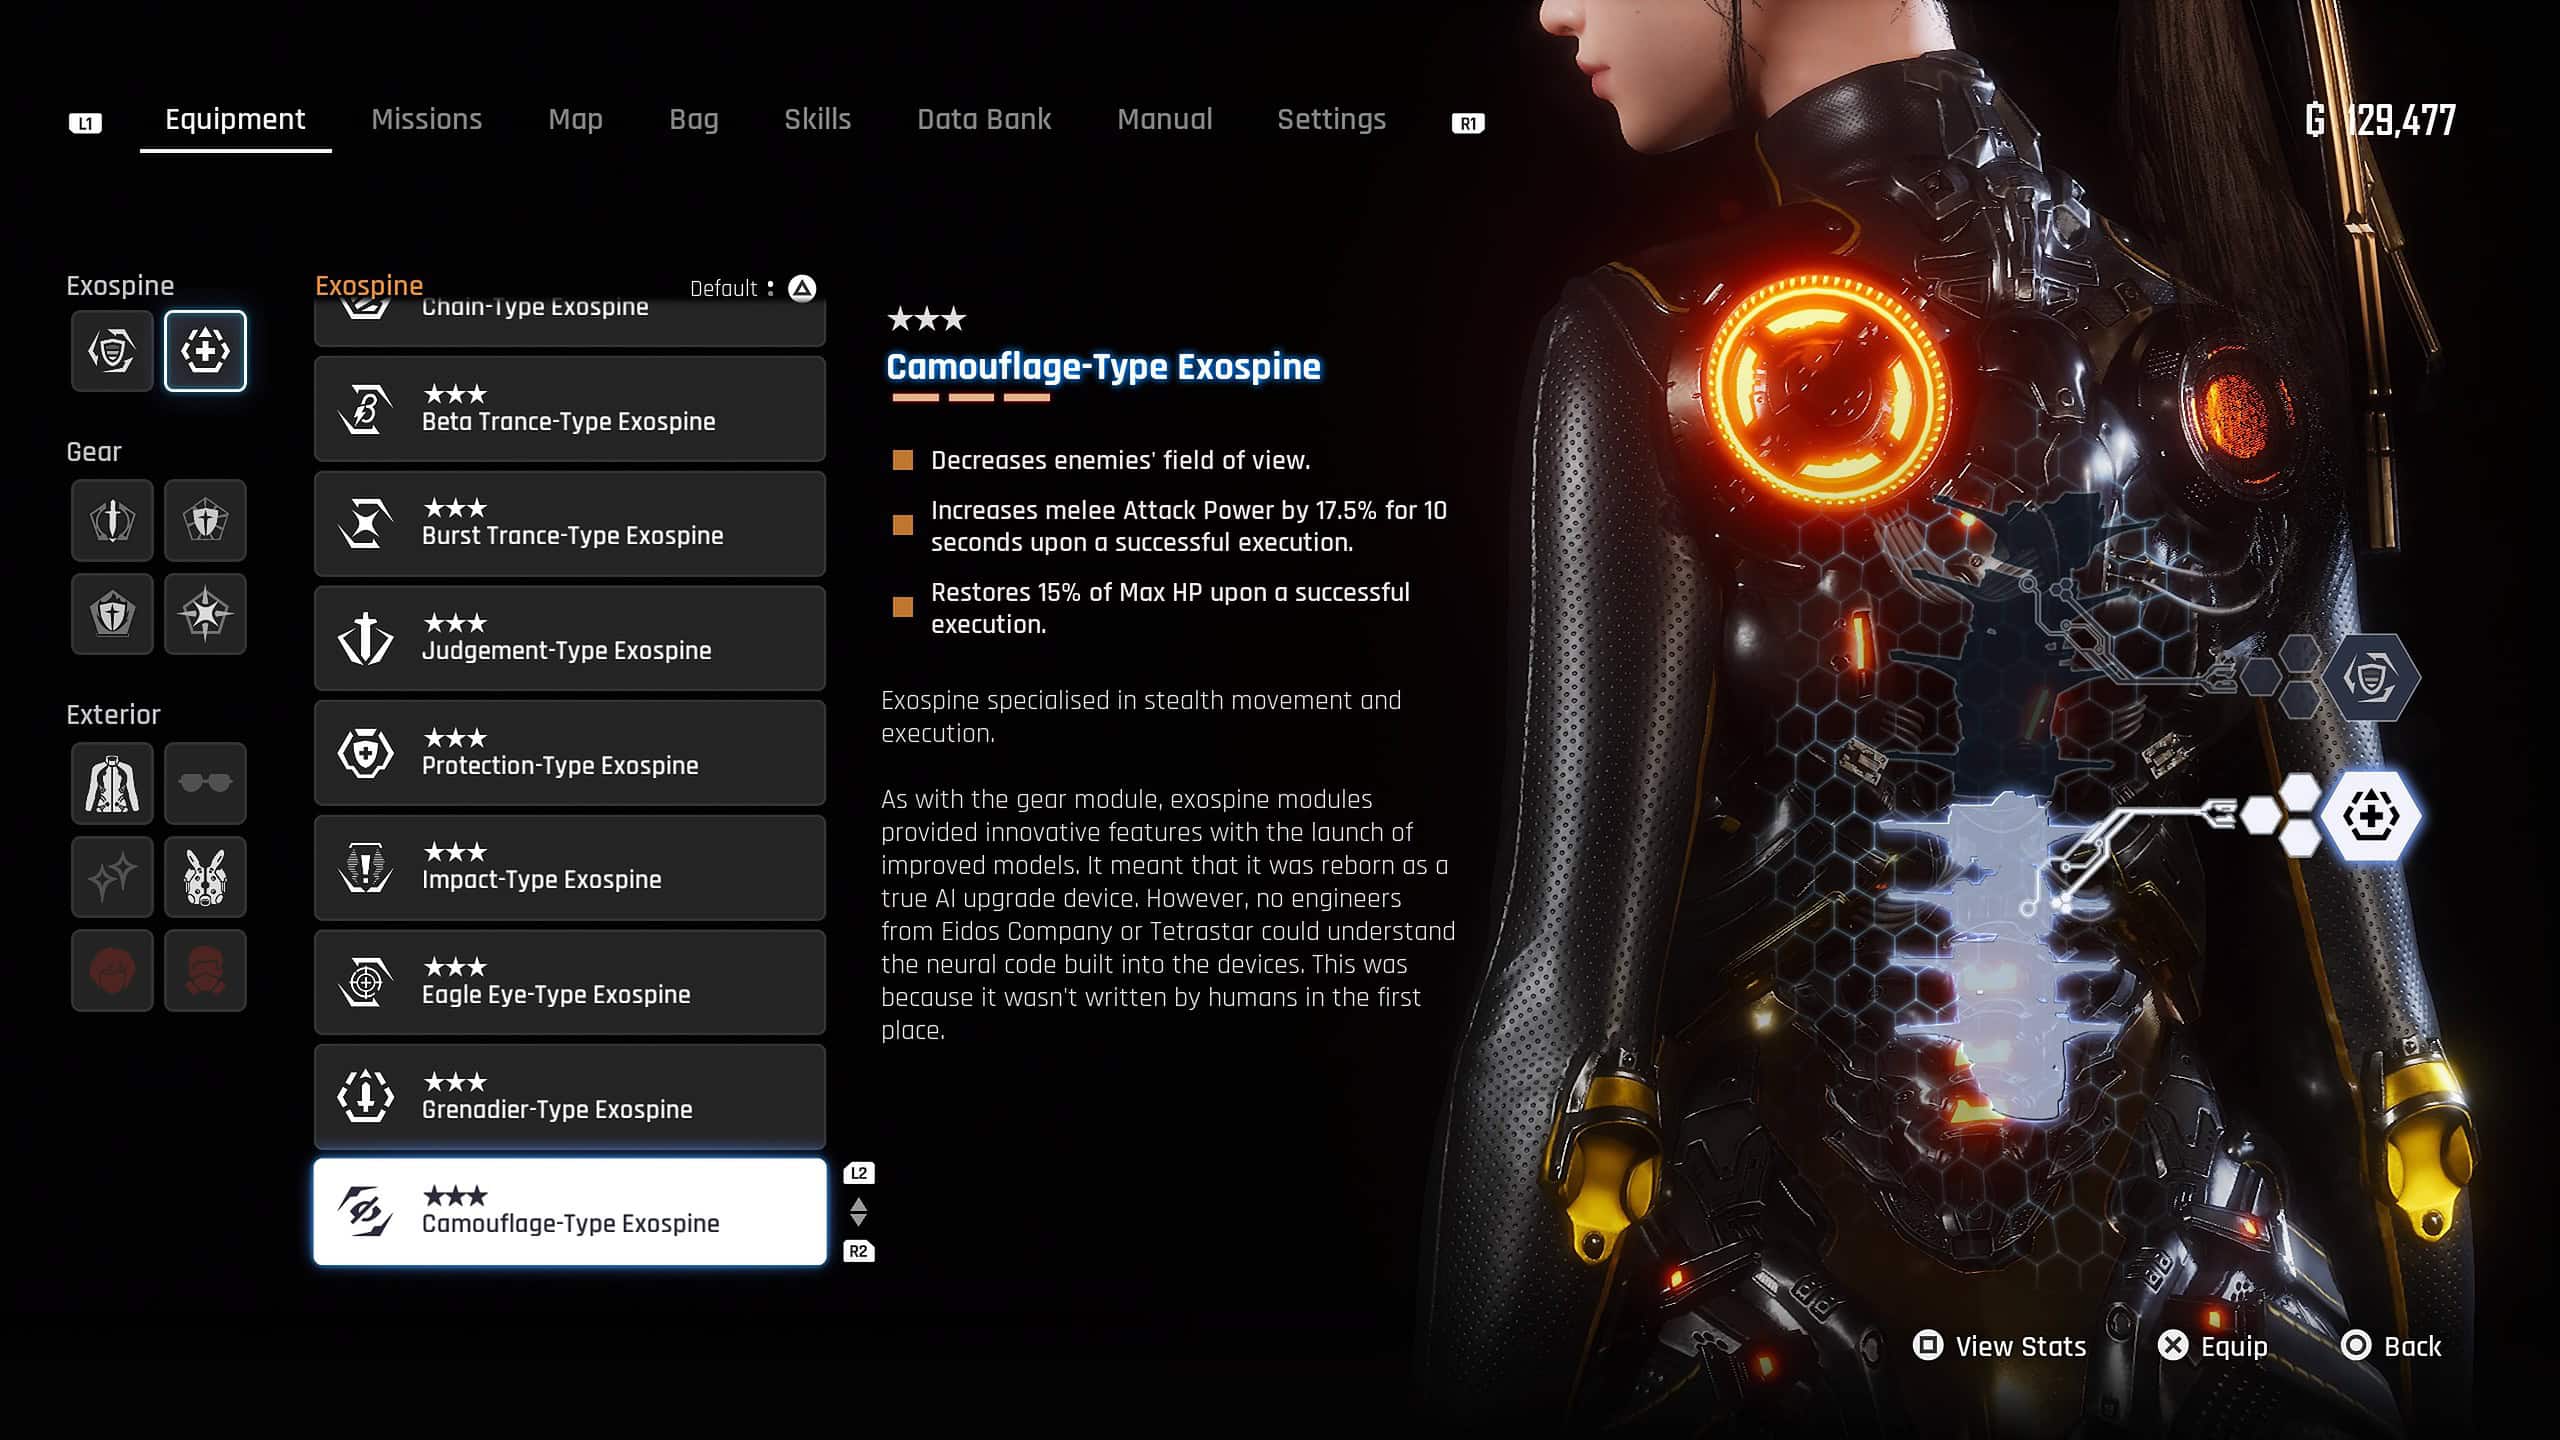Open the Data Bank tab
This screenshot has width=2560, height=1440.
[984, 120]
